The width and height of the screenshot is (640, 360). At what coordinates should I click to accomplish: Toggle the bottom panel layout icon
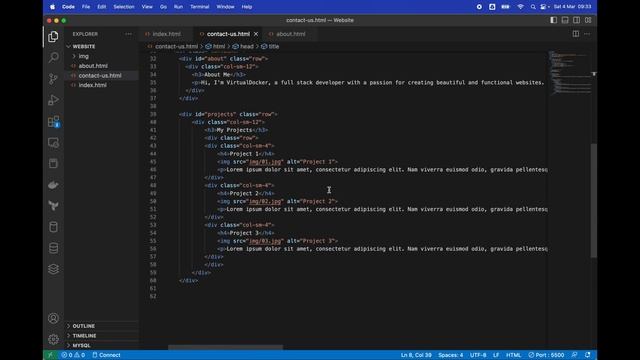565,20
